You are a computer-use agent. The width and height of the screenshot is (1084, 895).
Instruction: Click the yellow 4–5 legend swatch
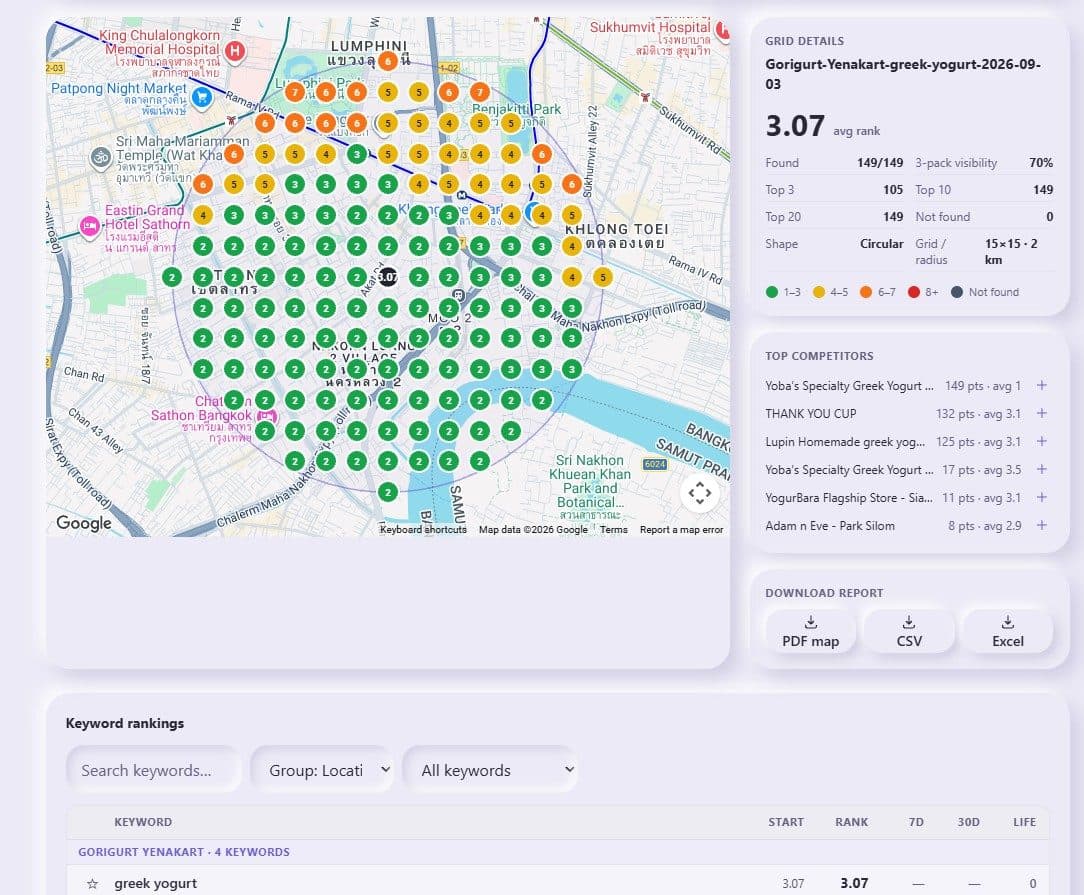[x=819, y=292]
